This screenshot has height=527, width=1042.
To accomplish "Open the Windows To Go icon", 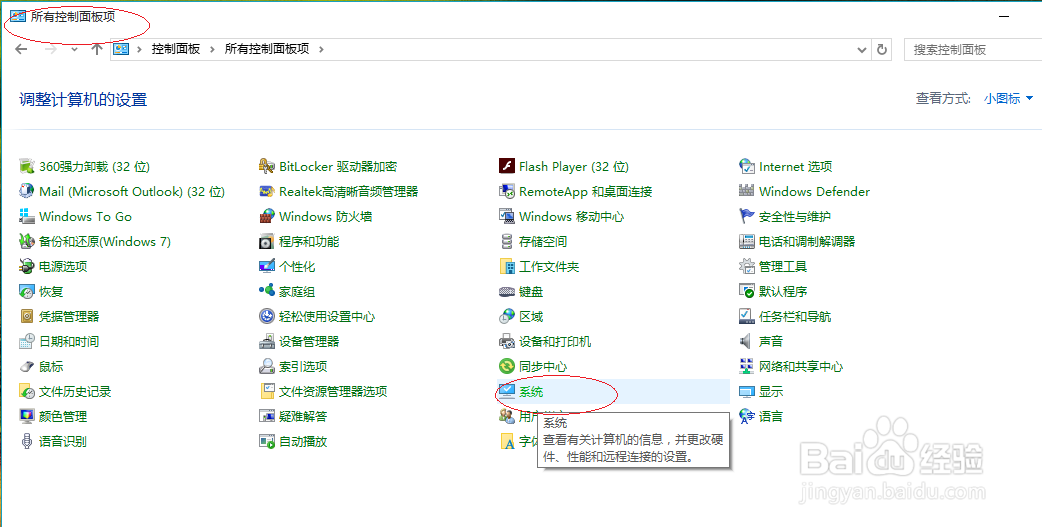I will click(x=27, y=216).
